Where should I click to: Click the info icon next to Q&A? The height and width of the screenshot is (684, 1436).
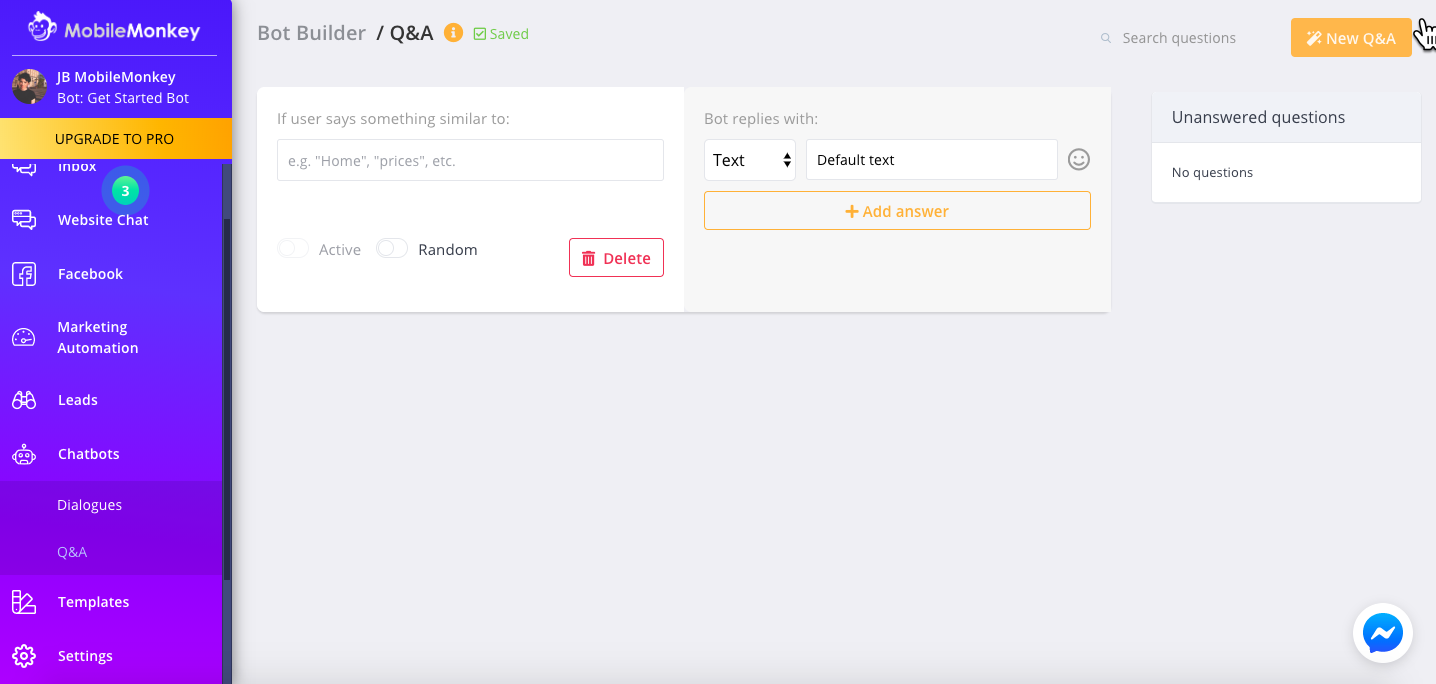pos(453,32)
